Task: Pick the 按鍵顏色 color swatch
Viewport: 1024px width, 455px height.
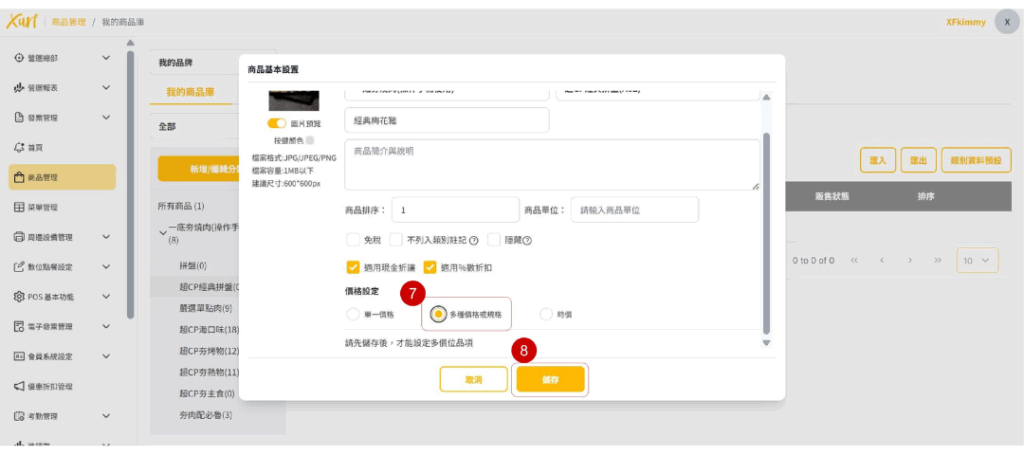Action: tap(310, 141)
